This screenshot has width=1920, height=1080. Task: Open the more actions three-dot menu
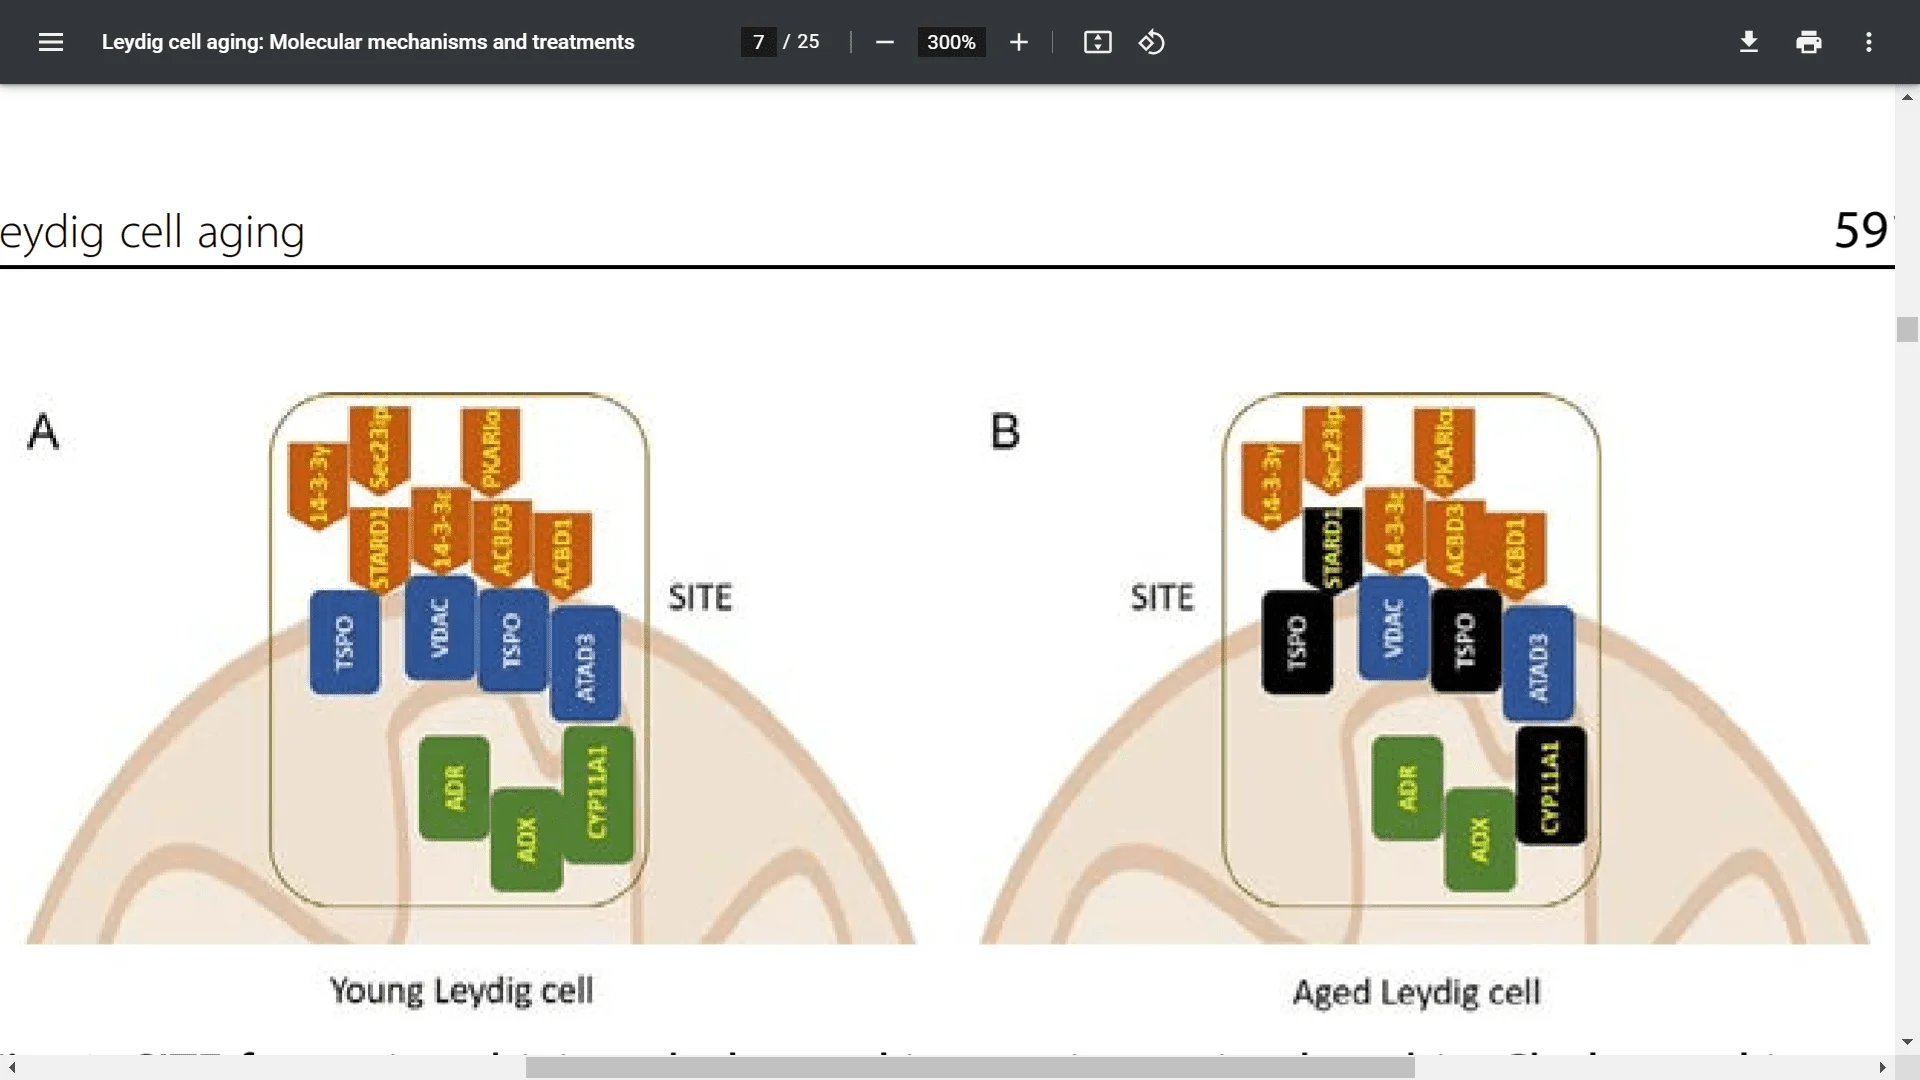tap(1868, 42)
